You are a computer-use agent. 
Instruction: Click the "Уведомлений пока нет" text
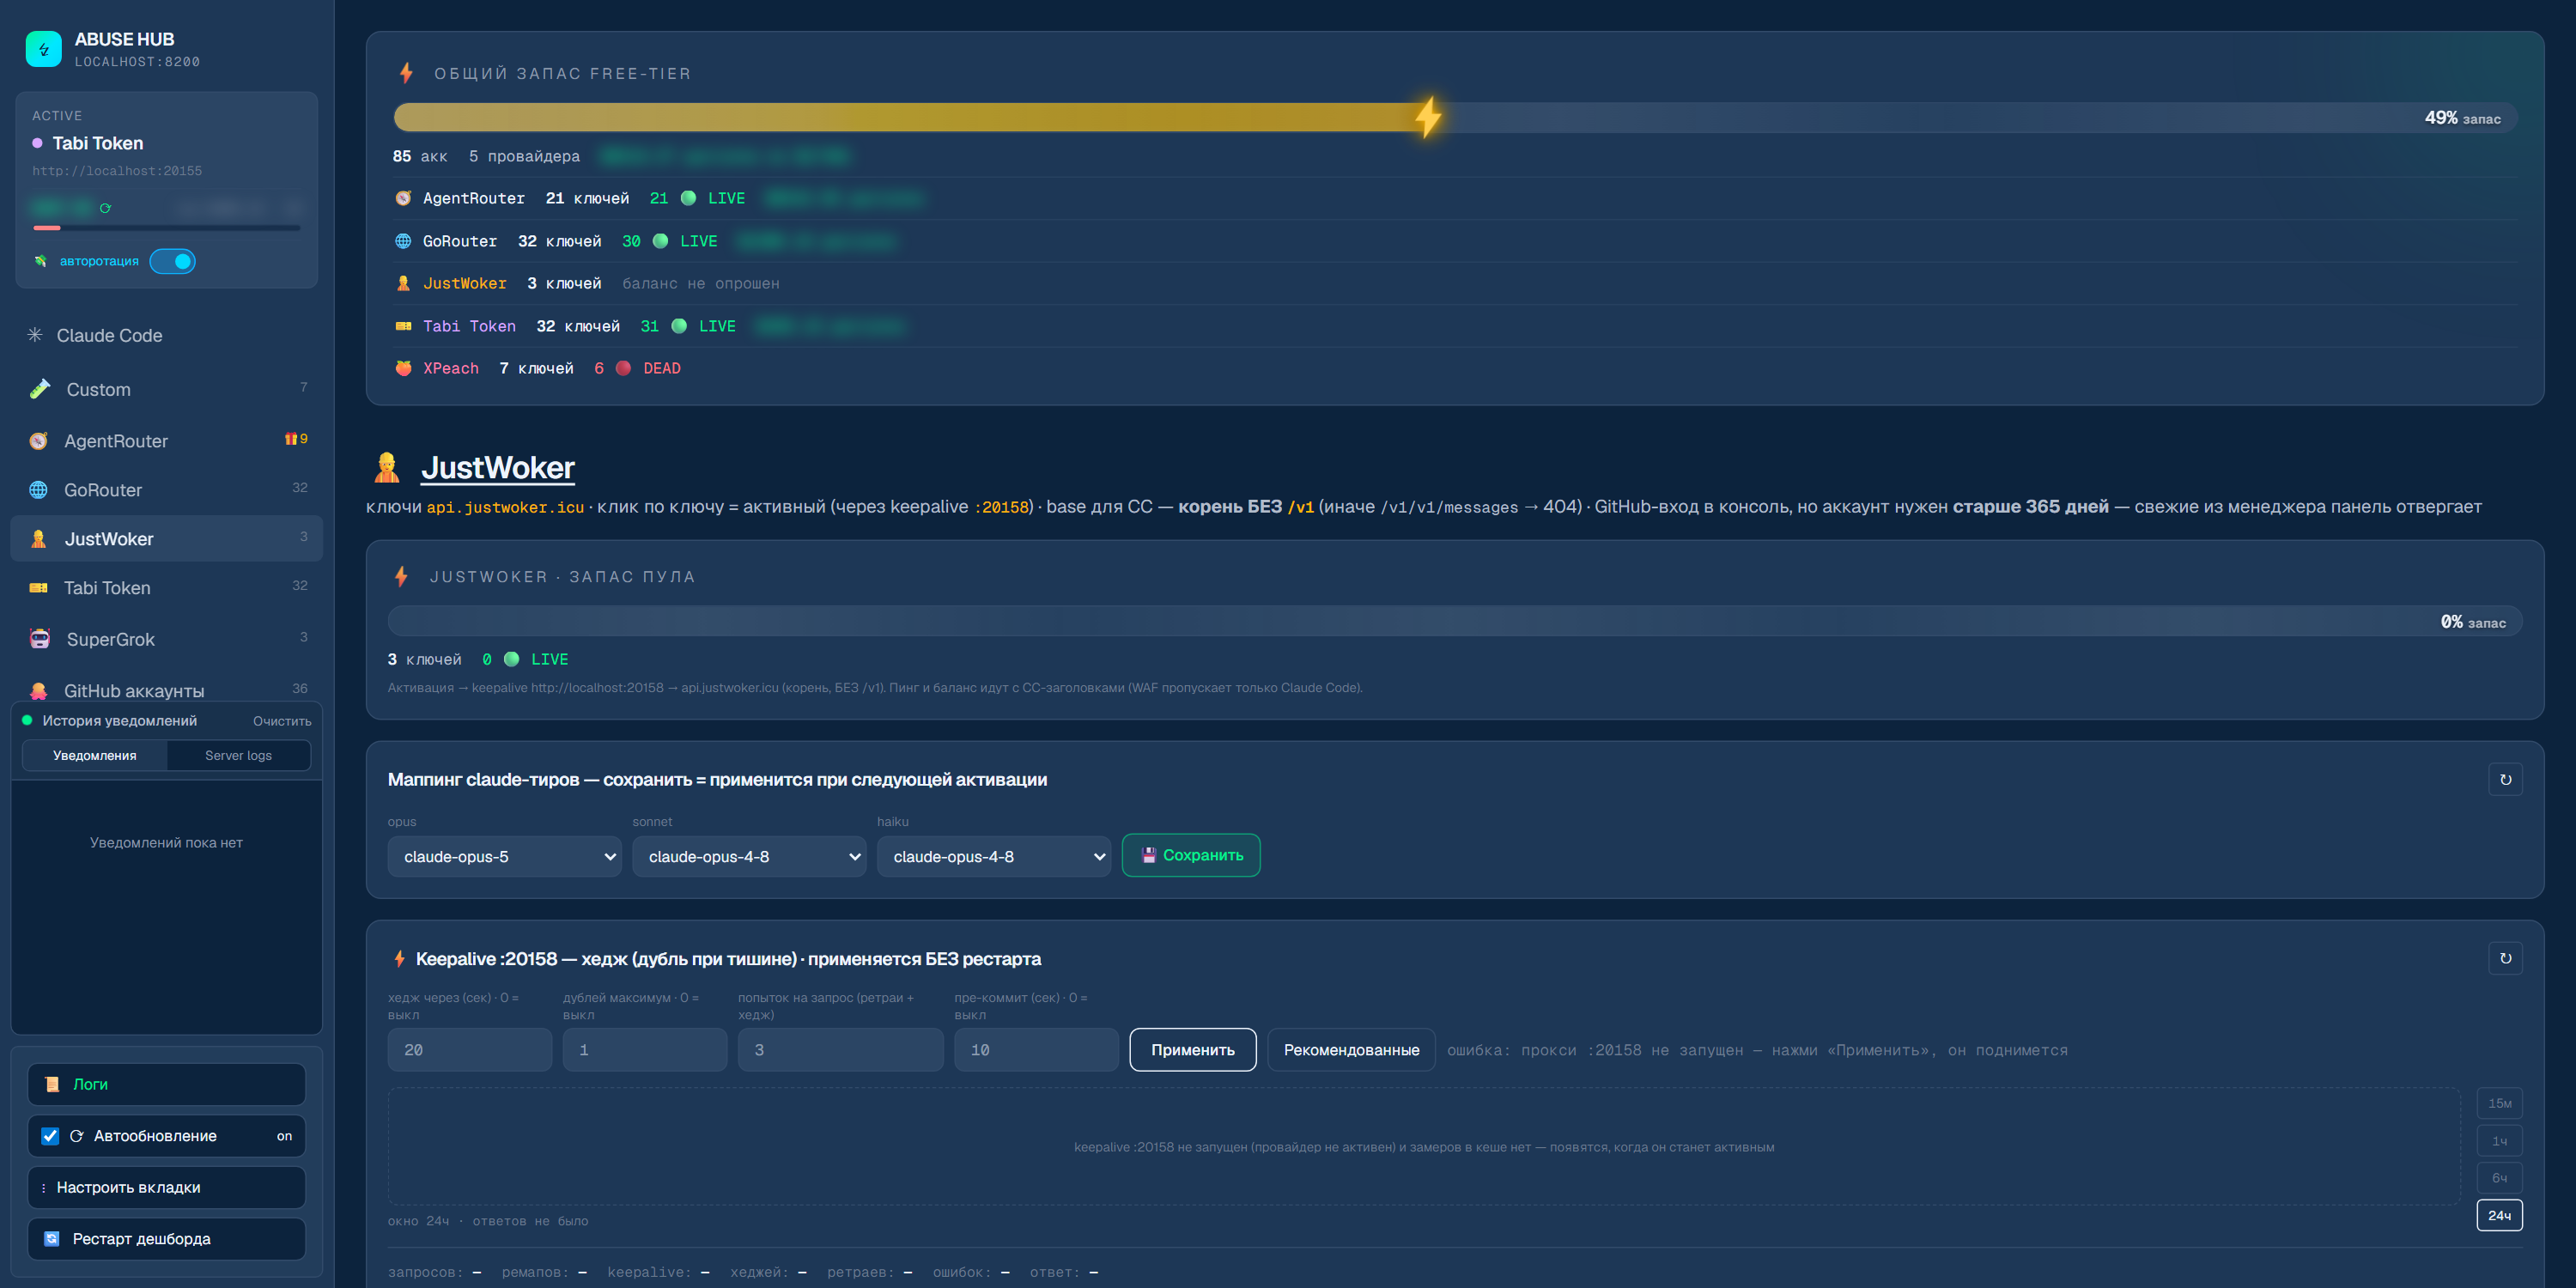coord(166,843)
